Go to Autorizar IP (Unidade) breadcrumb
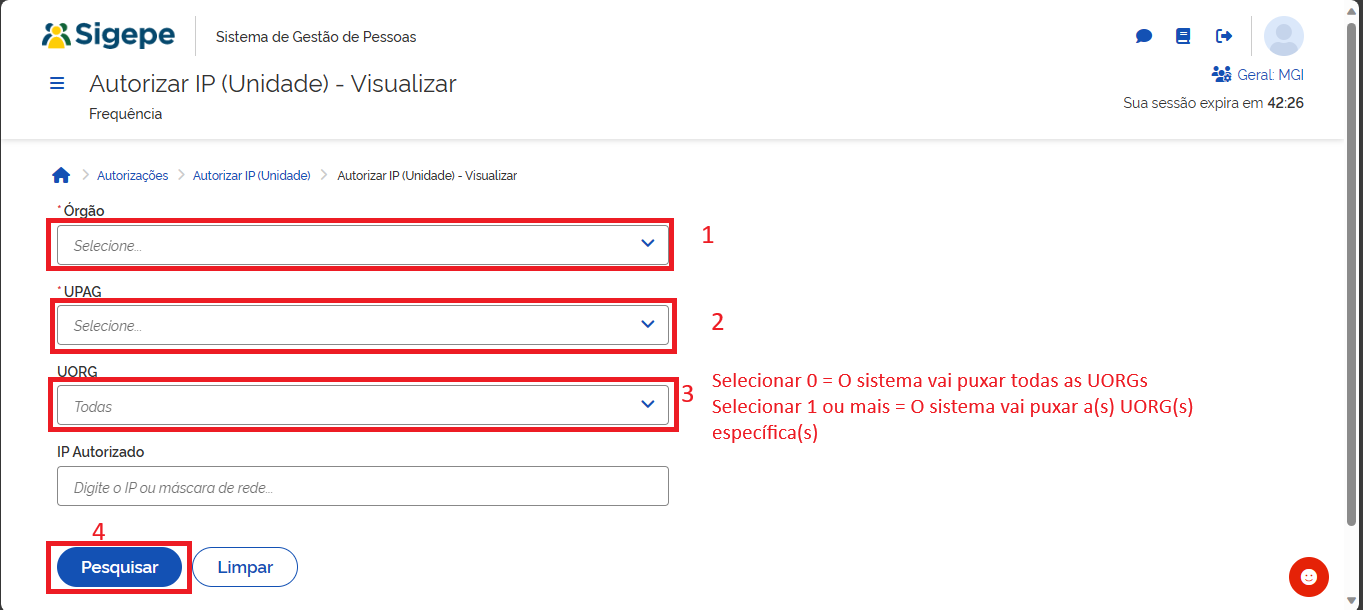The image size is (1363, 610). coord(251,175)
